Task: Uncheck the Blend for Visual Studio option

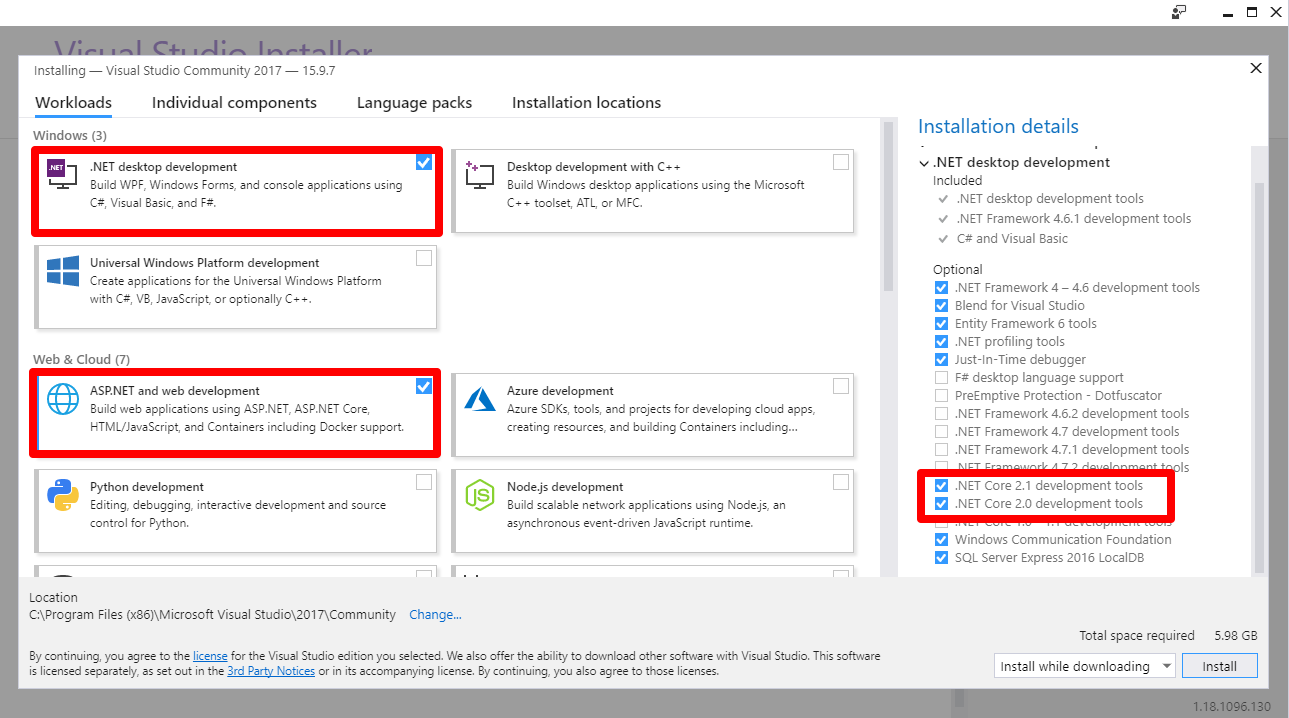Action: pyautogui.click(x=941, y=306)
